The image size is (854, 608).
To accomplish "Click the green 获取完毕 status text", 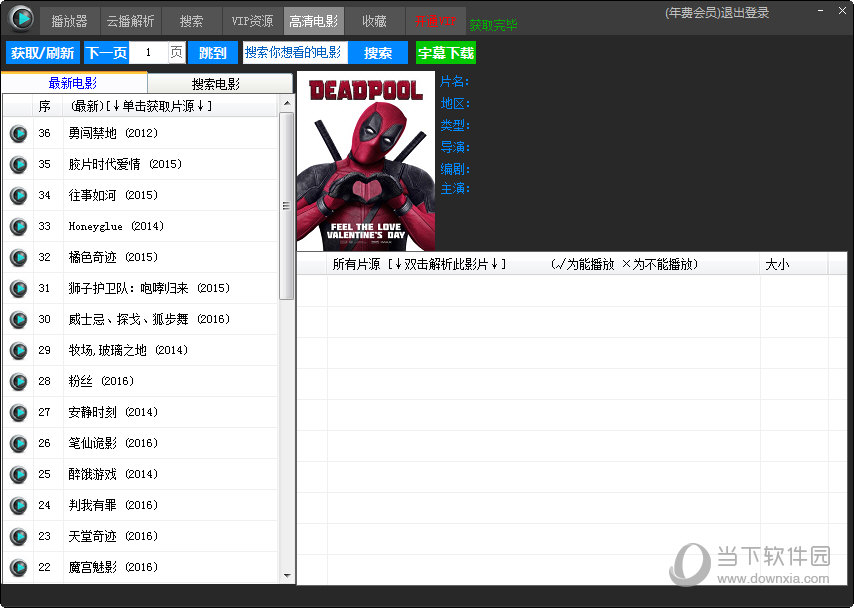I will (x=493, y=25).
